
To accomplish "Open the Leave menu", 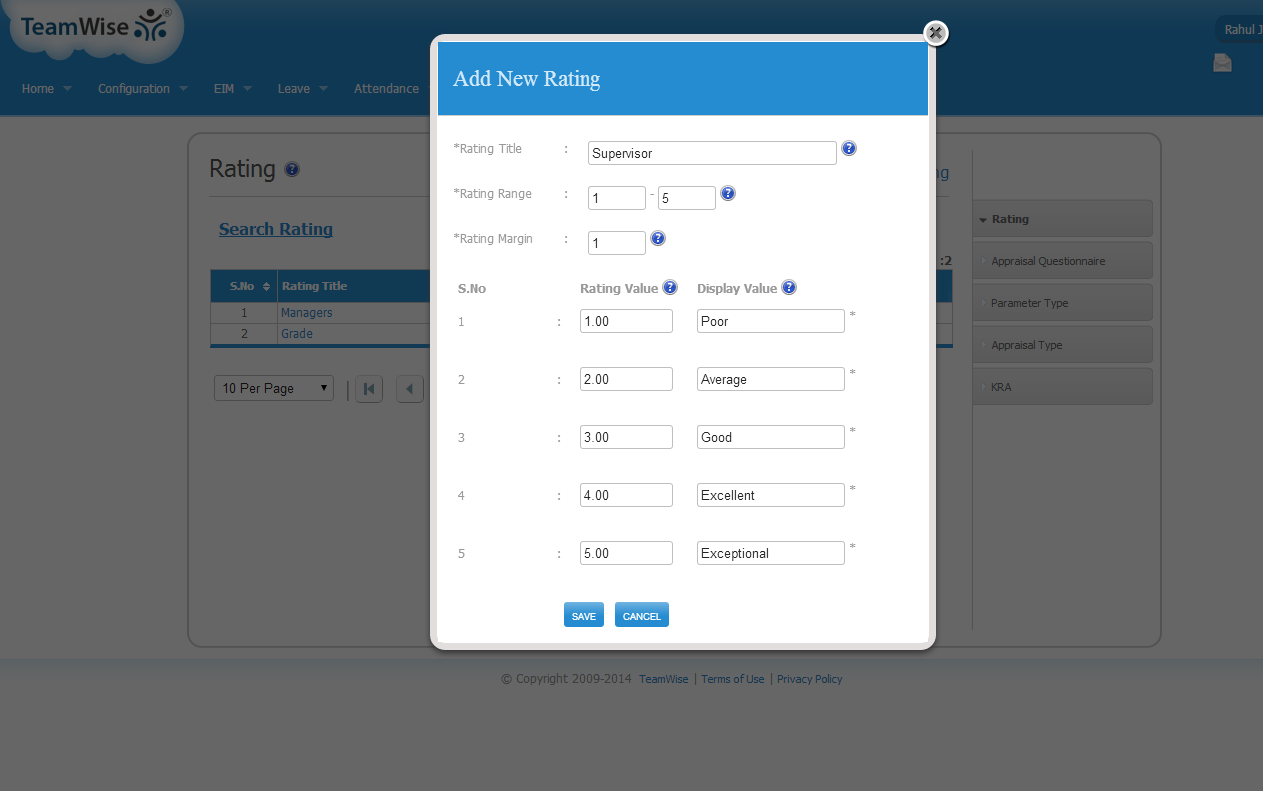I will (302, 89).
